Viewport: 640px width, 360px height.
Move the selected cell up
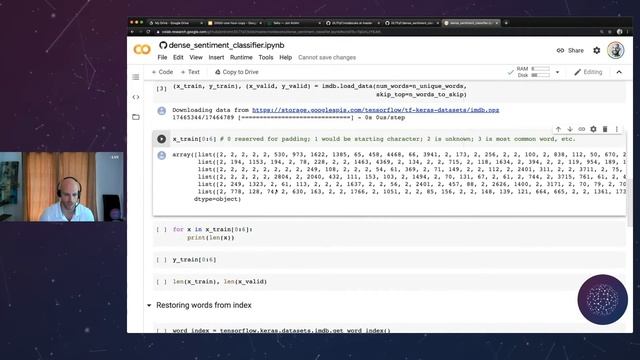tap(558, 129)
